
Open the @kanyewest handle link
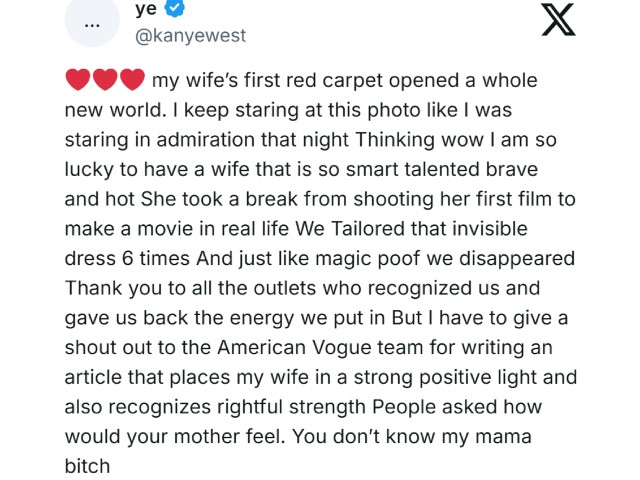point(190,36)
